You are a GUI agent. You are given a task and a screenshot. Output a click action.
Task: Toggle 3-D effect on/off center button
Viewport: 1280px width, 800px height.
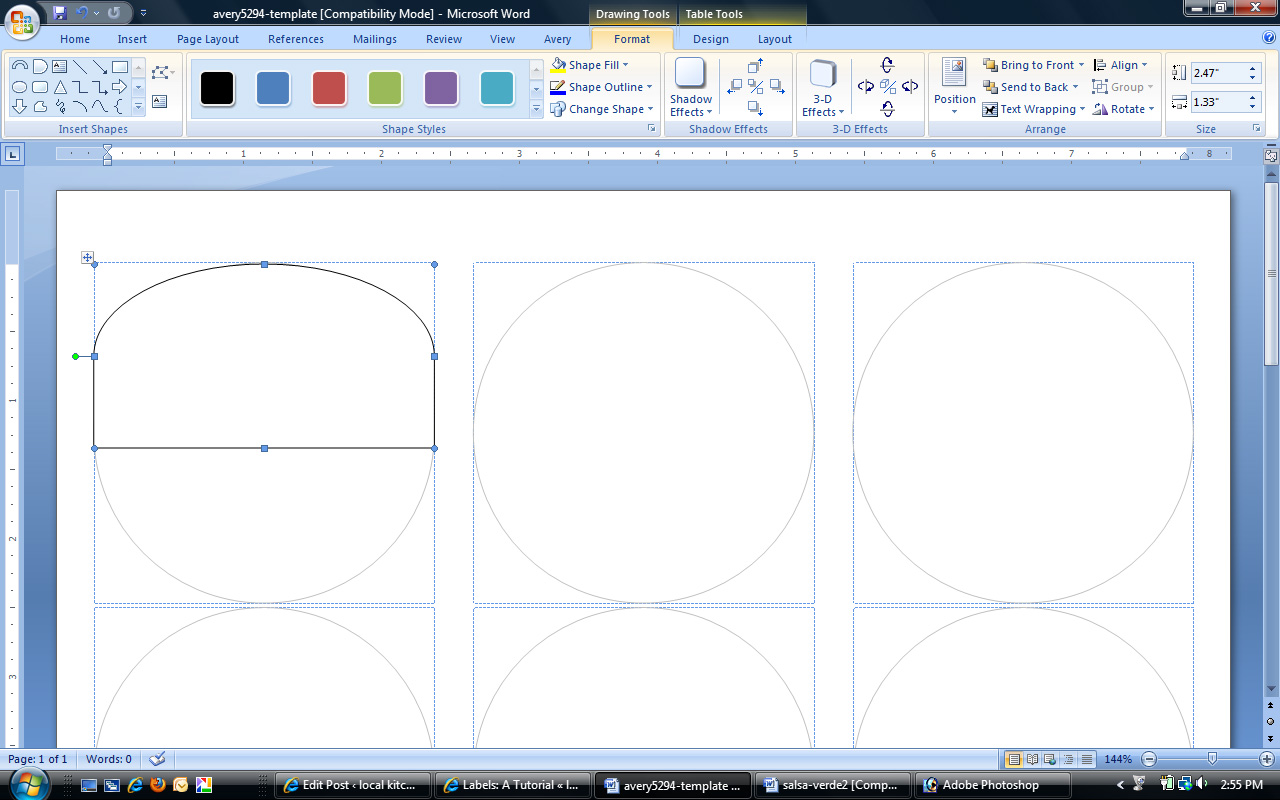pyautogui.click(x=887, y=87)
